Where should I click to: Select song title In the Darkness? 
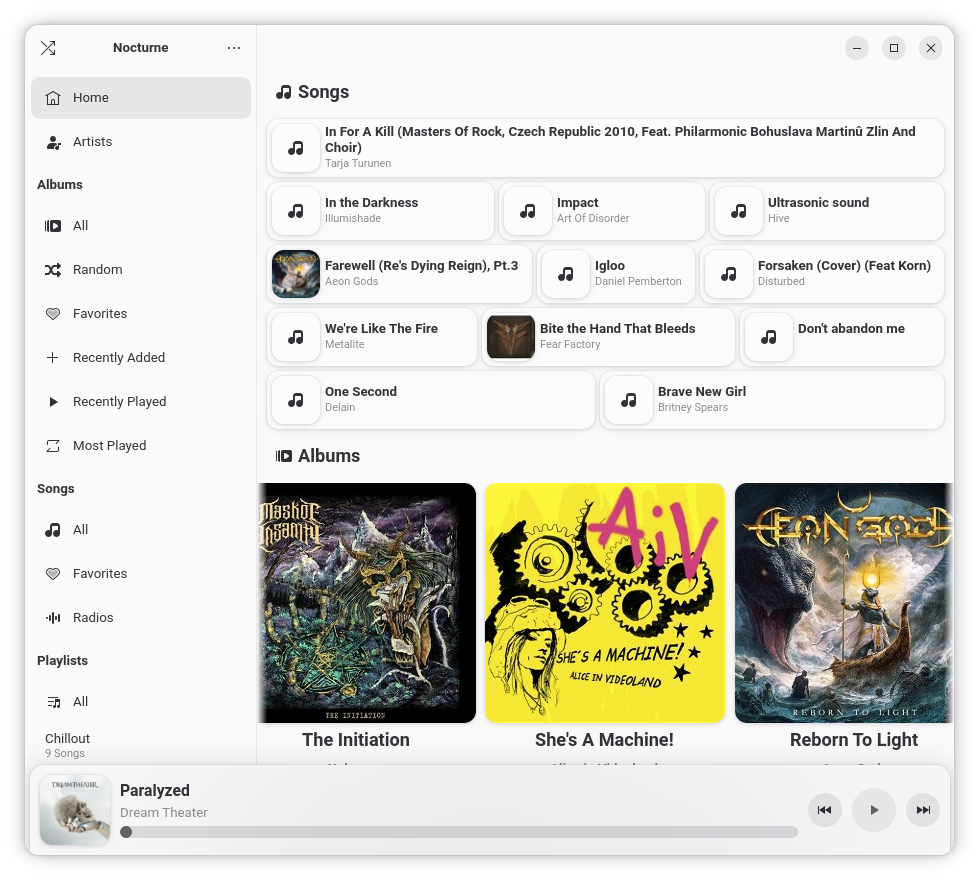(371, 202)
